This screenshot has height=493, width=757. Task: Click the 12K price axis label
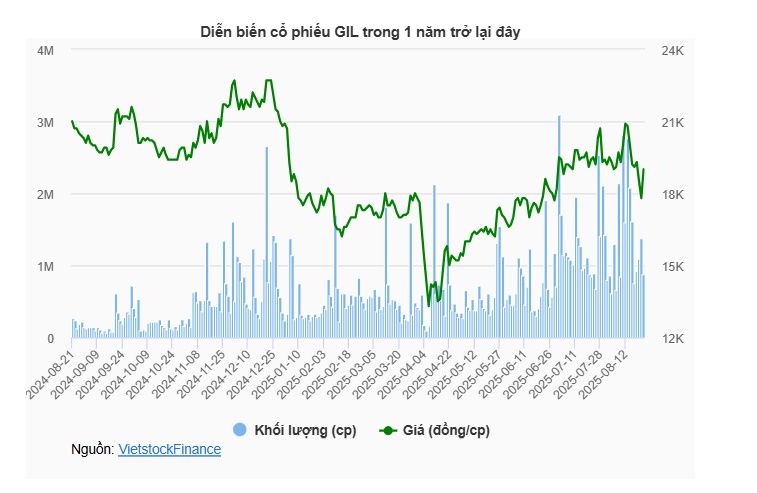(x=672, y=339)
